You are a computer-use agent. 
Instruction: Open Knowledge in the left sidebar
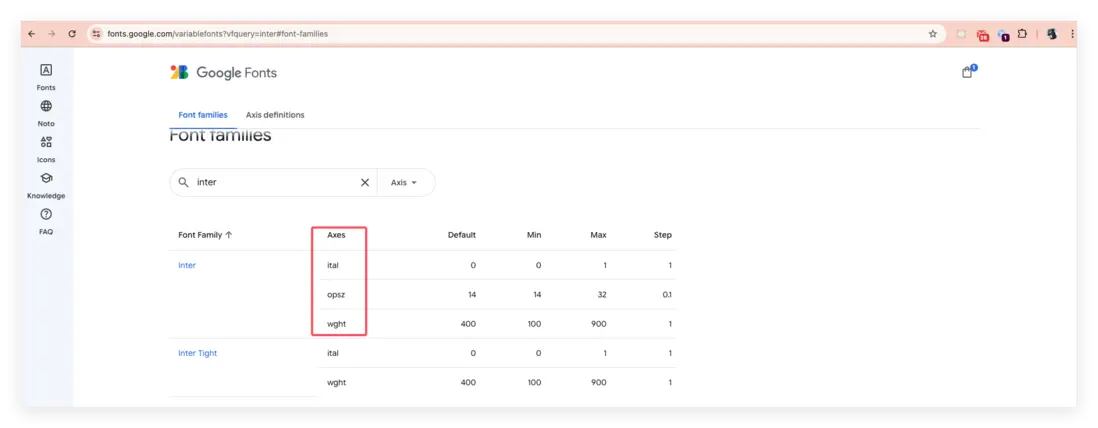(46, 186)
